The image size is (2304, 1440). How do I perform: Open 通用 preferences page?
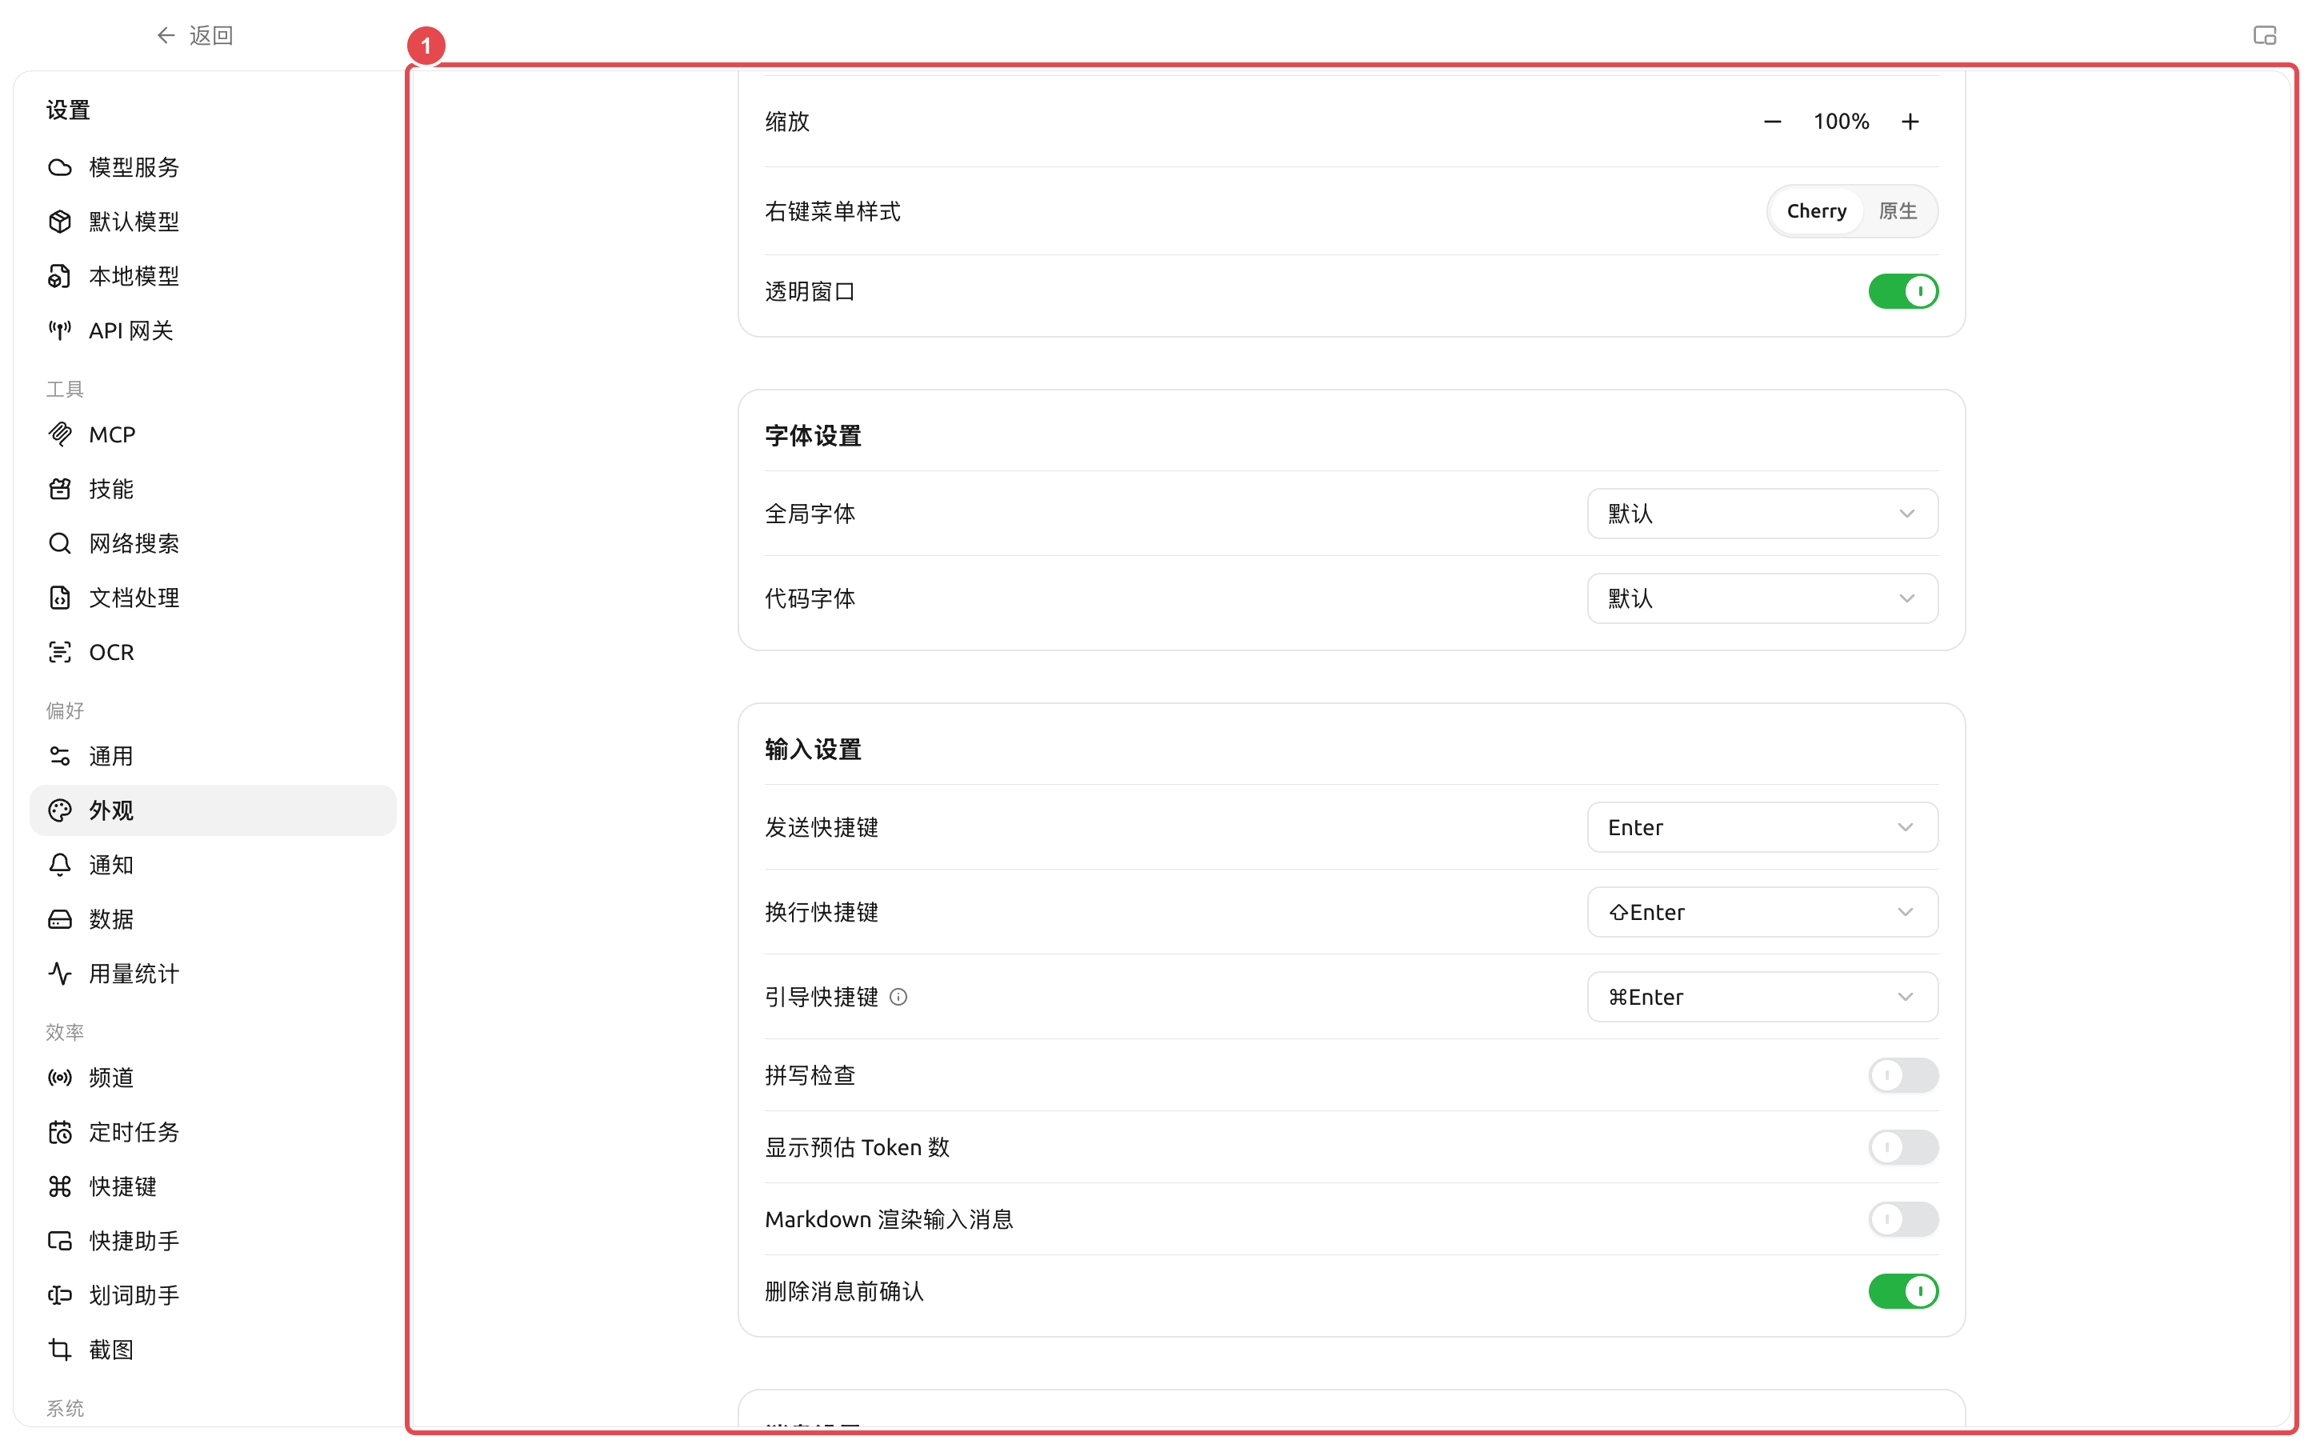pos(213,756)
